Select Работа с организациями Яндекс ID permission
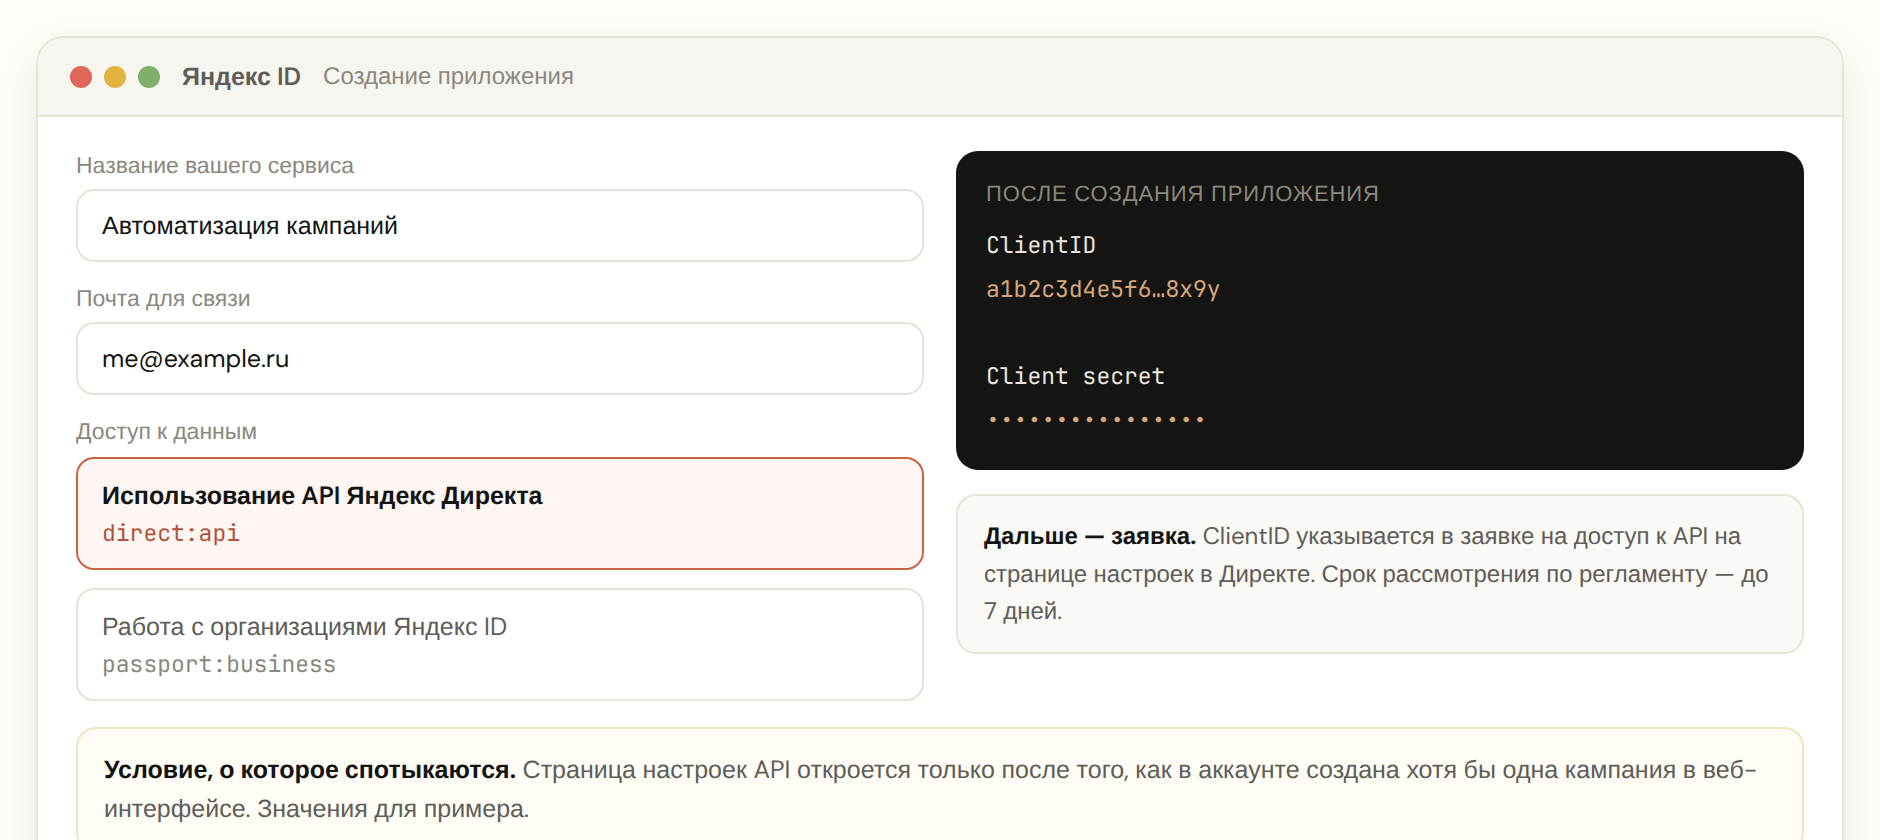1880x840 pixels. click(500, 645)
